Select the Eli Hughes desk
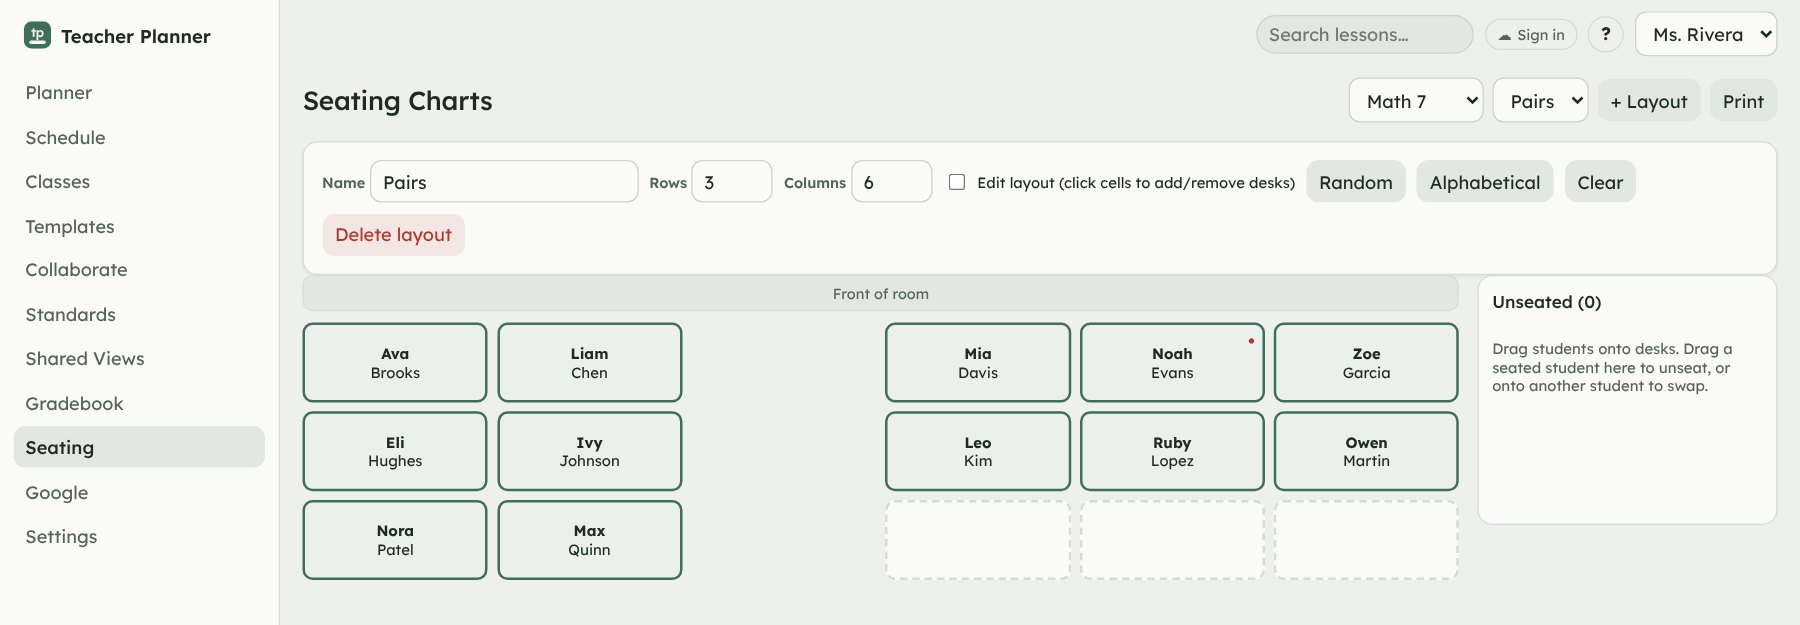1800x625 pixels. click(395, 451)
